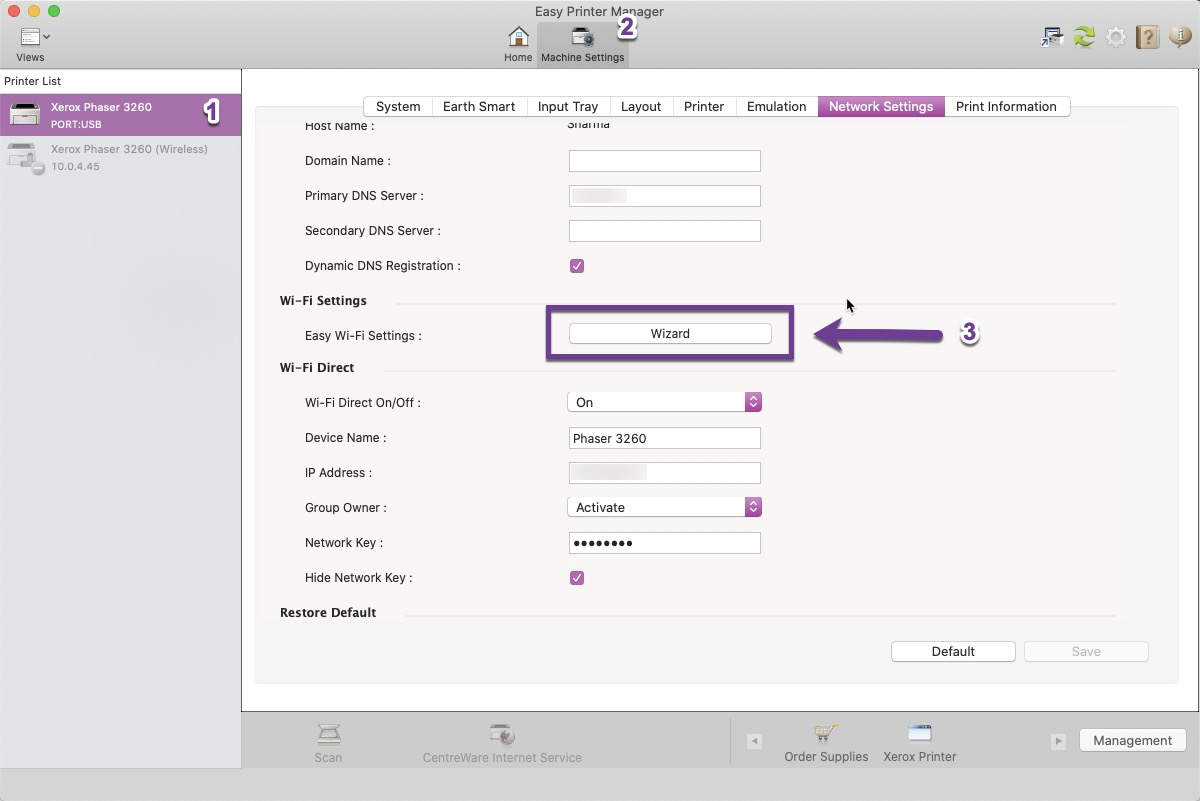Screen dimensions: 1200x801
Task: Open the help book icon
Action: click(1148, 37)
